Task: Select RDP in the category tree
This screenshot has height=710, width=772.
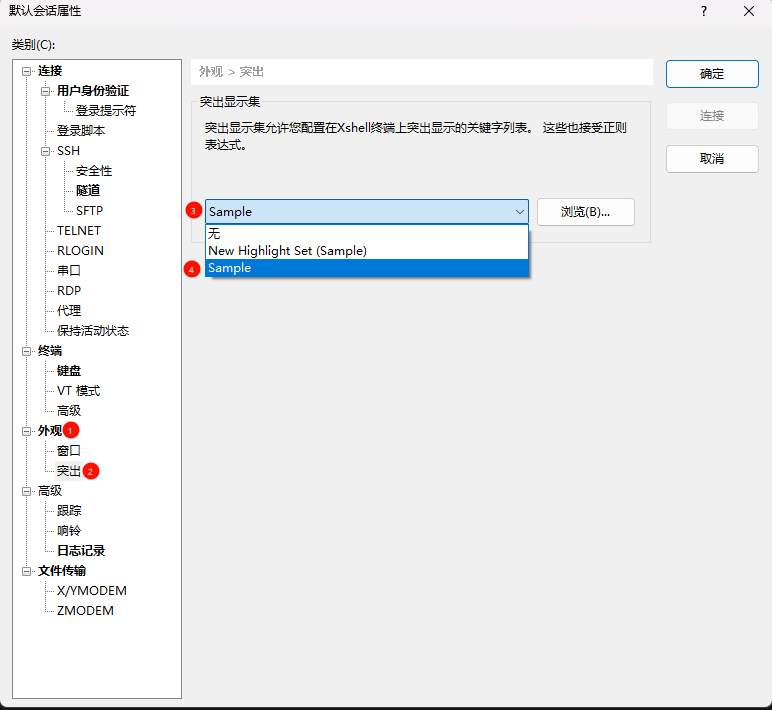Action: click(69, 290)
